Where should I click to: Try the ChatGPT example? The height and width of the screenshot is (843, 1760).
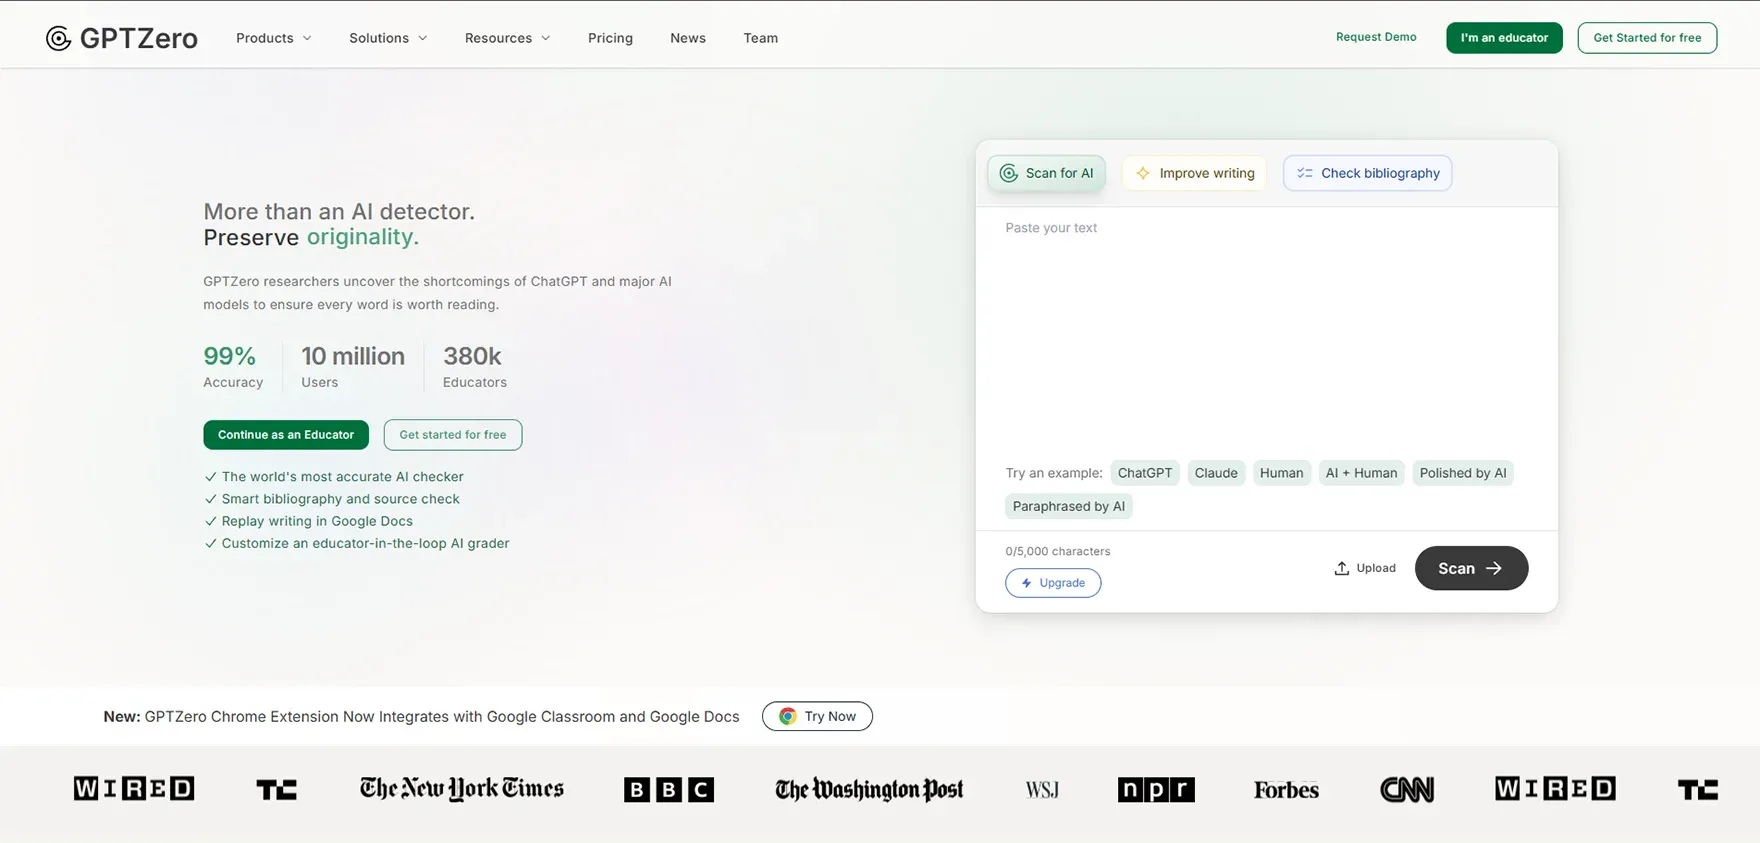tap(1145, 473)
